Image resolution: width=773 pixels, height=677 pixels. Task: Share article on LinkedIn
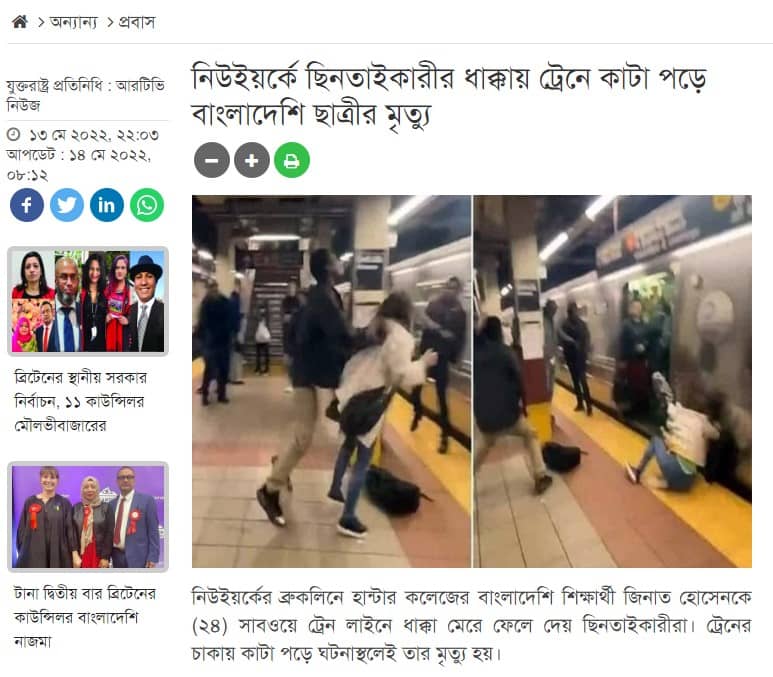click(106, 205)
